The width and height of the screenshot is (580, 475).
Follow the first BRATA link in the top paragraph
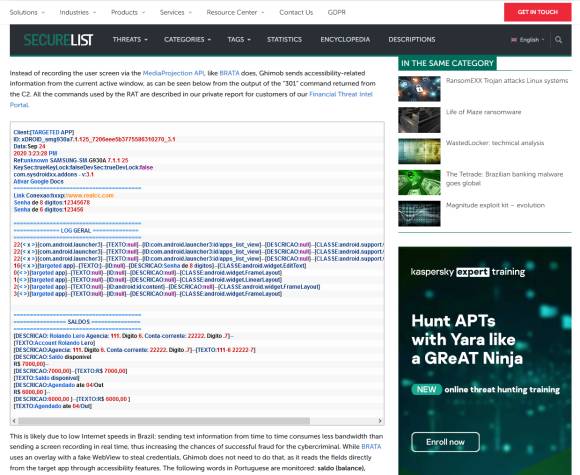coord(229,73)
